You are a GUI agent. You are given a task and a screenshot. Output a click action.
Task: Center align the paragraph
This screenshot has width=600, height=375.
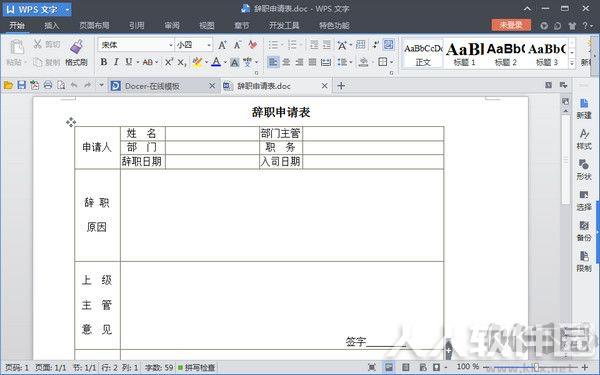tap(286, 62)
